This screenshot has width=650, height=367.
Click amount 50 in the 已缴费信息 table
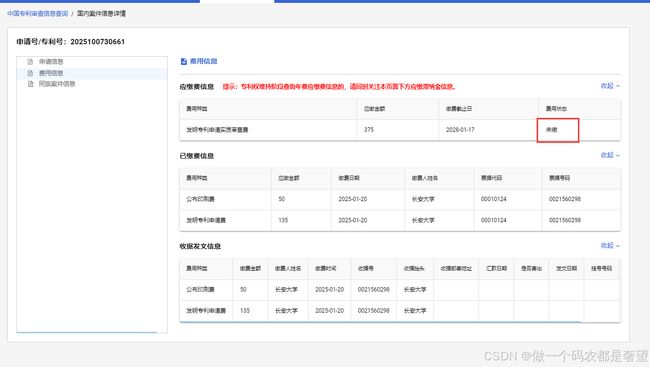281,199
